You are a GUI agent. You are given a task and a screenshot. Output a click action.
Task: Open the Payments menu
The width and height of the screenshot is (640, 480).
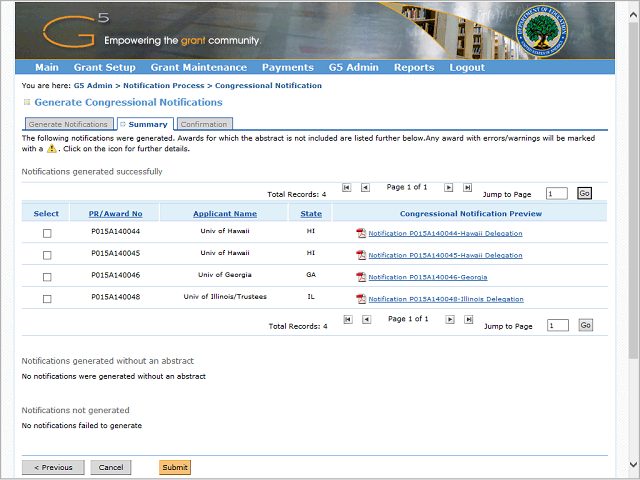[288, 67]
